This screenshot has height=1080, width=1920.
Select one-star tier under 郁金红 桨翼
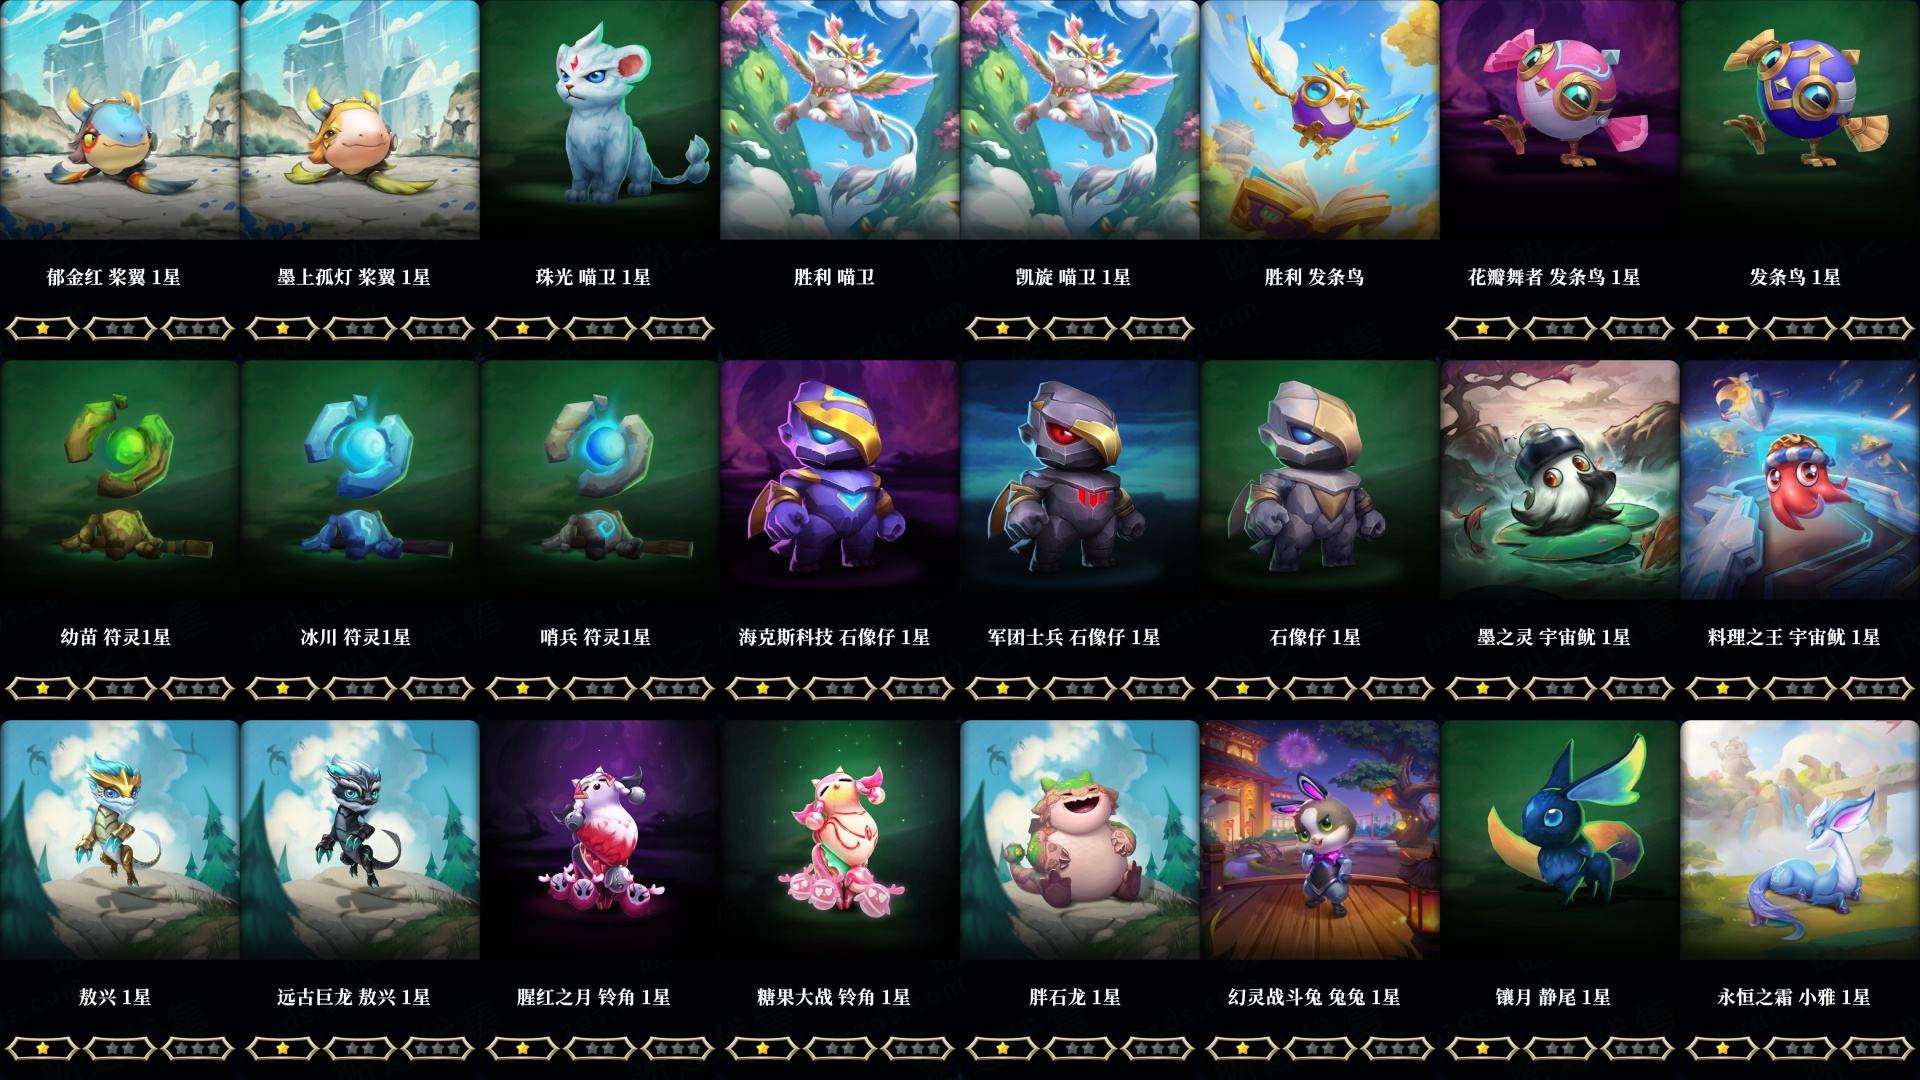42,328
